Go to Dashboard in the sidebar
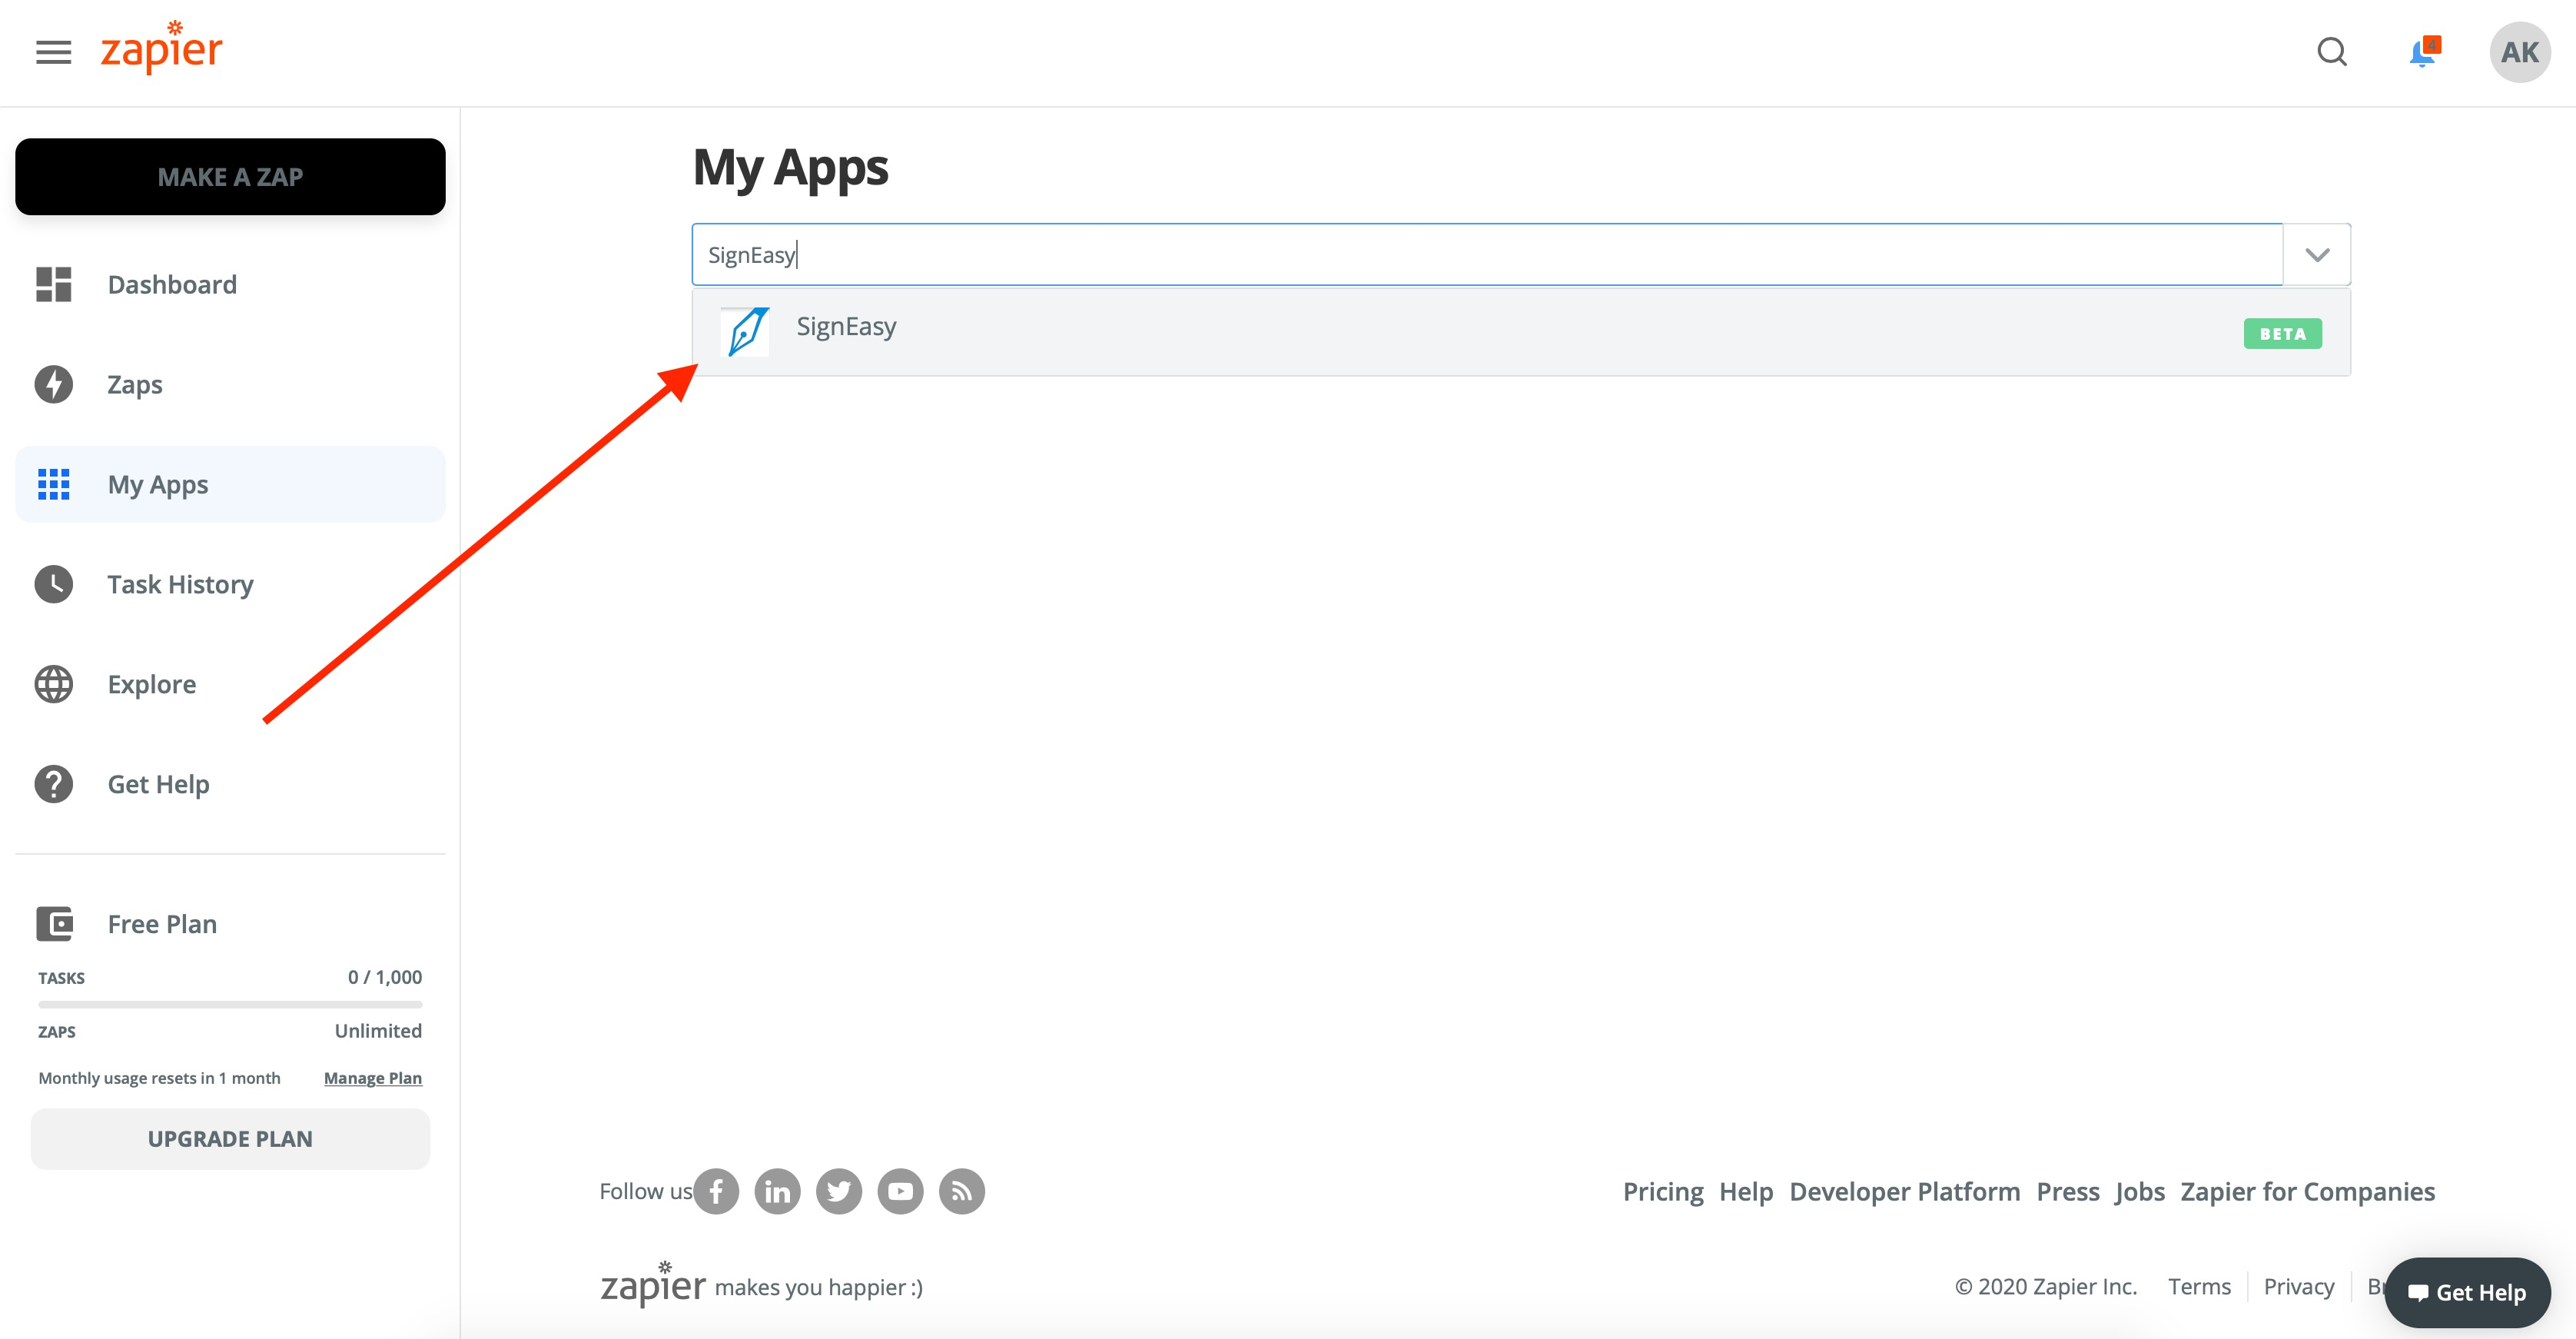The width and height of the screenshot is (2576, 1339). coord(230,284)
